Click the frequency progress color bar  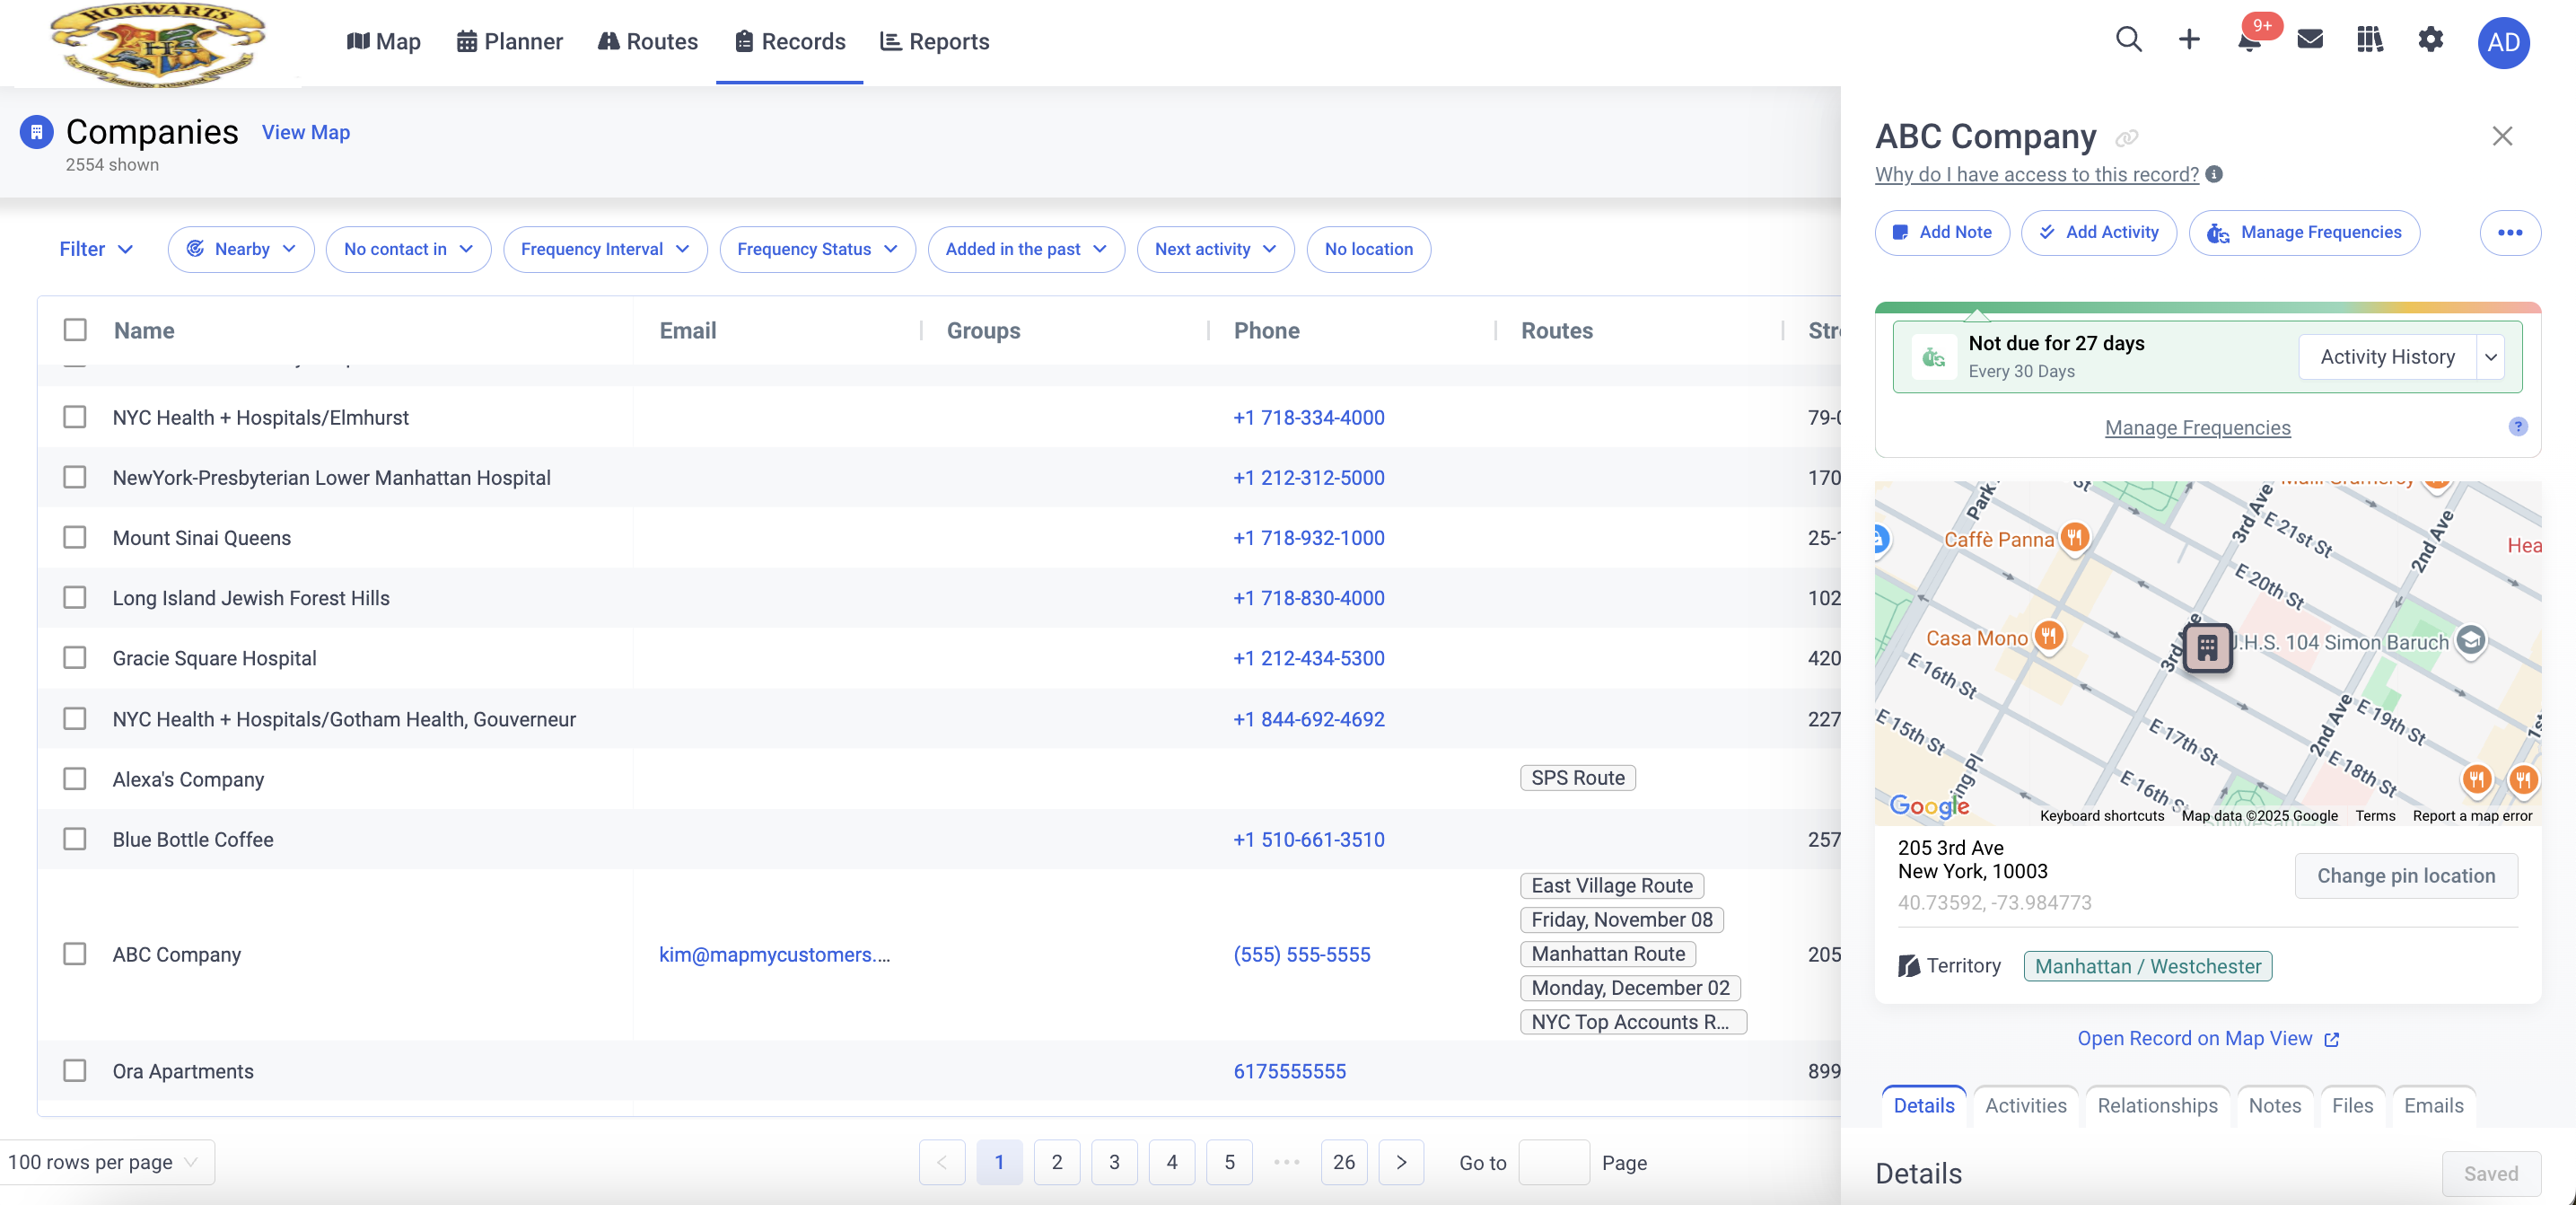point(2207,307)
